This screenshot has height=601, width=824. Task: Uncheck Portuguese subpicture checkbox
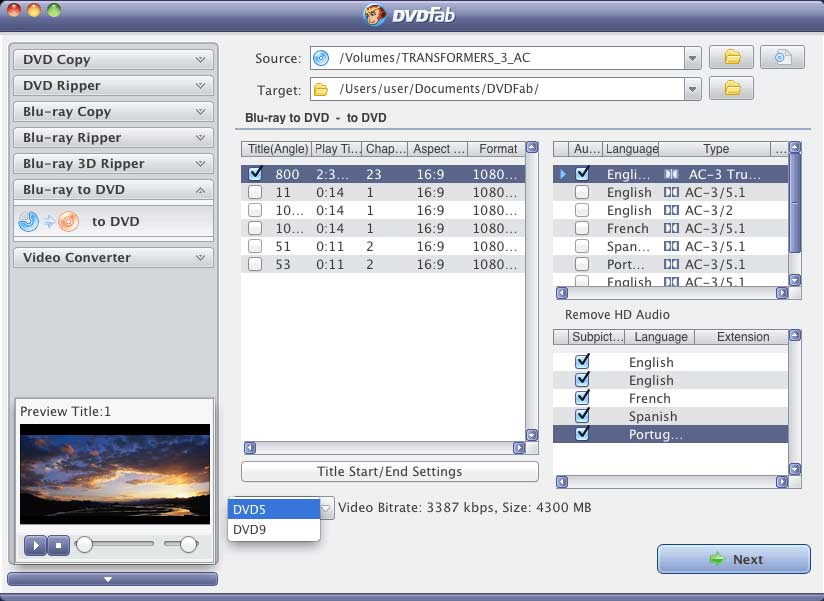tap(582, 433)
